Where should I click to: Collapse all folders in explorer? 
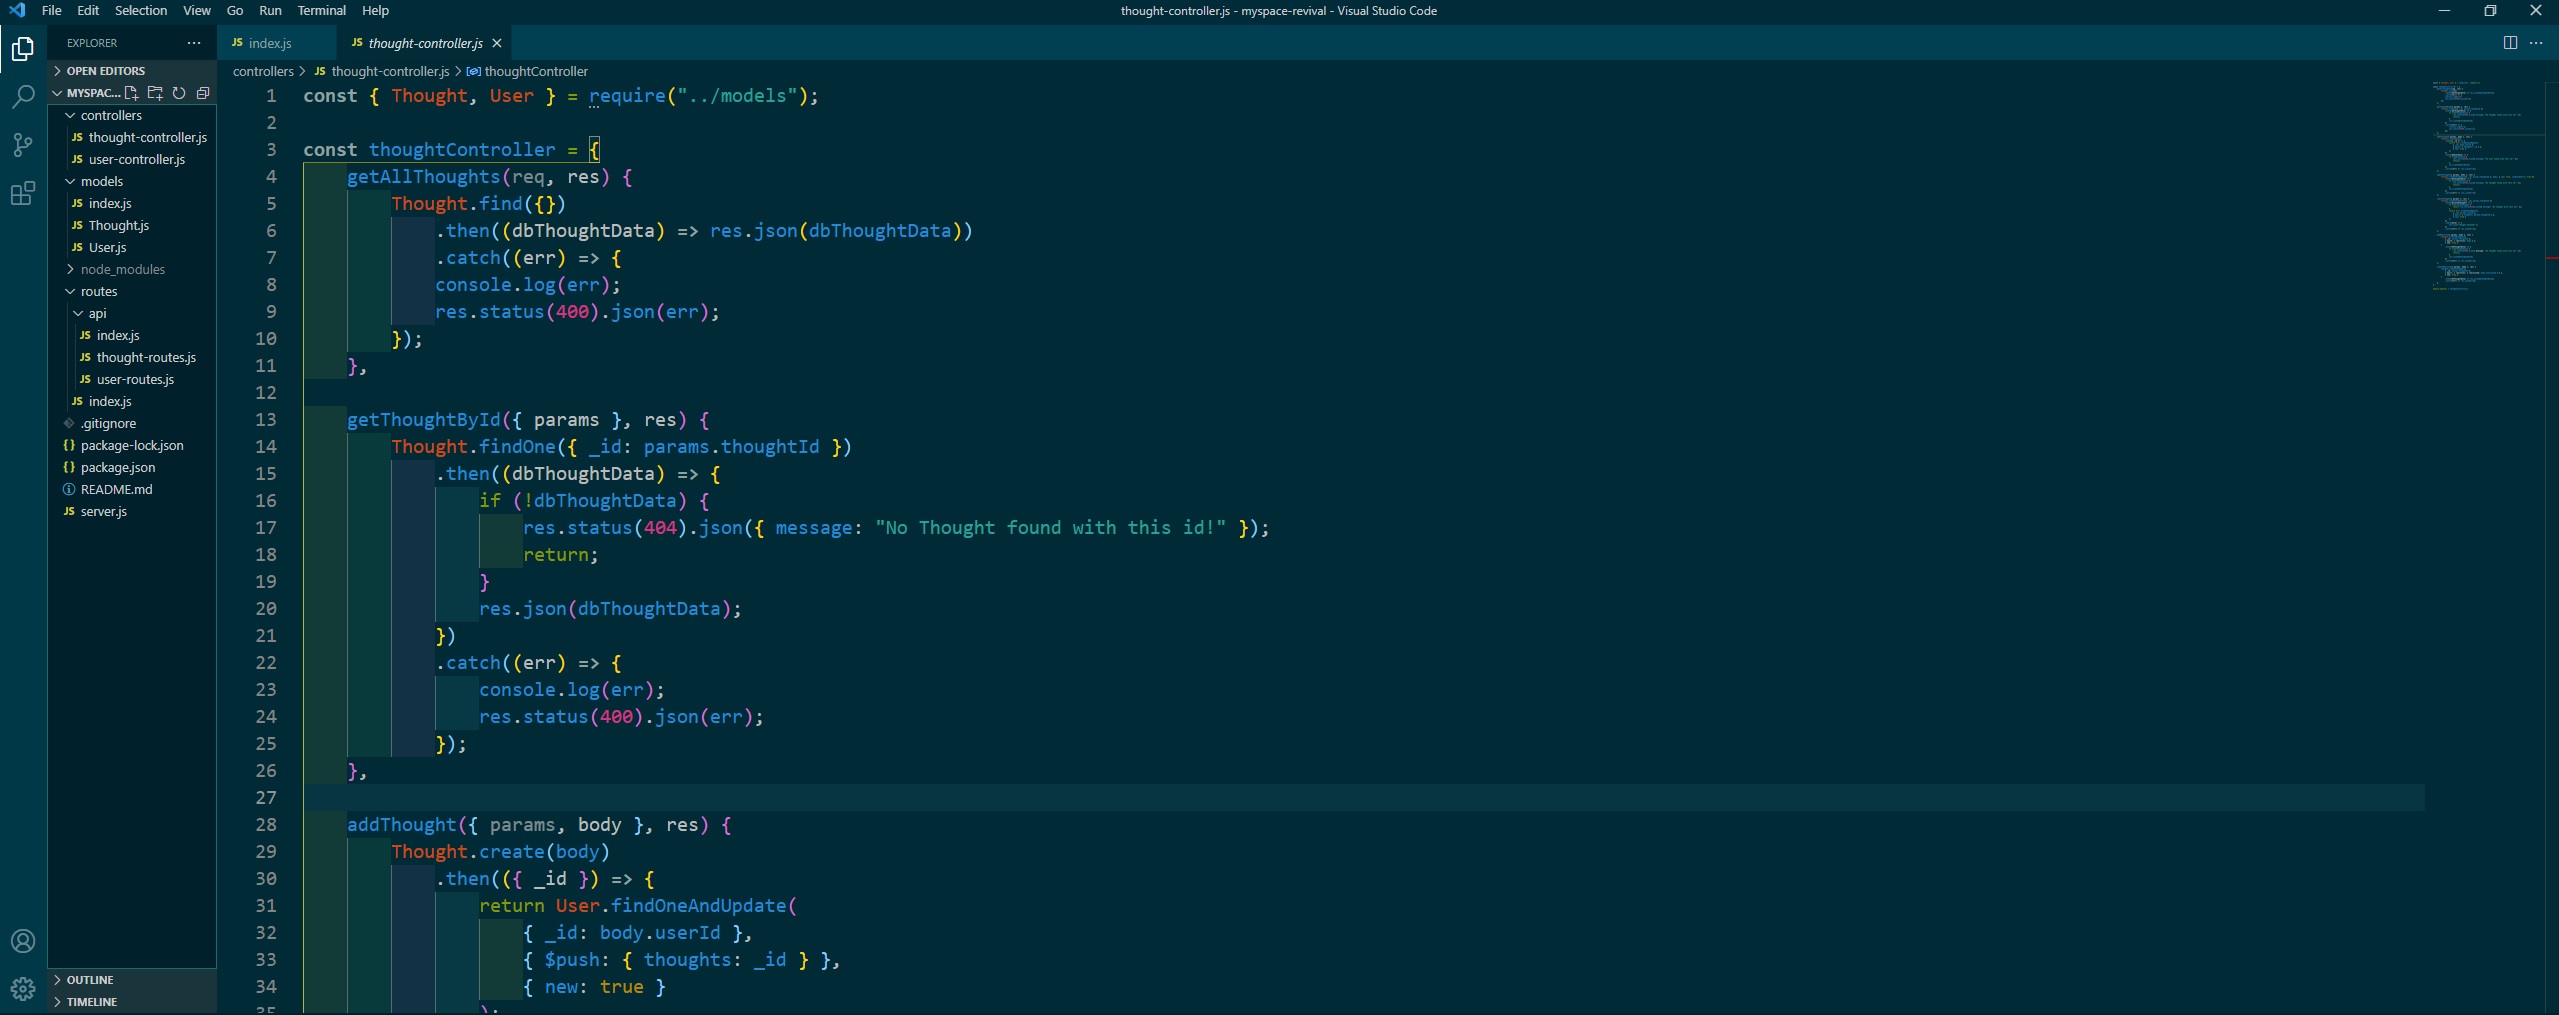(x=203, y=93)
